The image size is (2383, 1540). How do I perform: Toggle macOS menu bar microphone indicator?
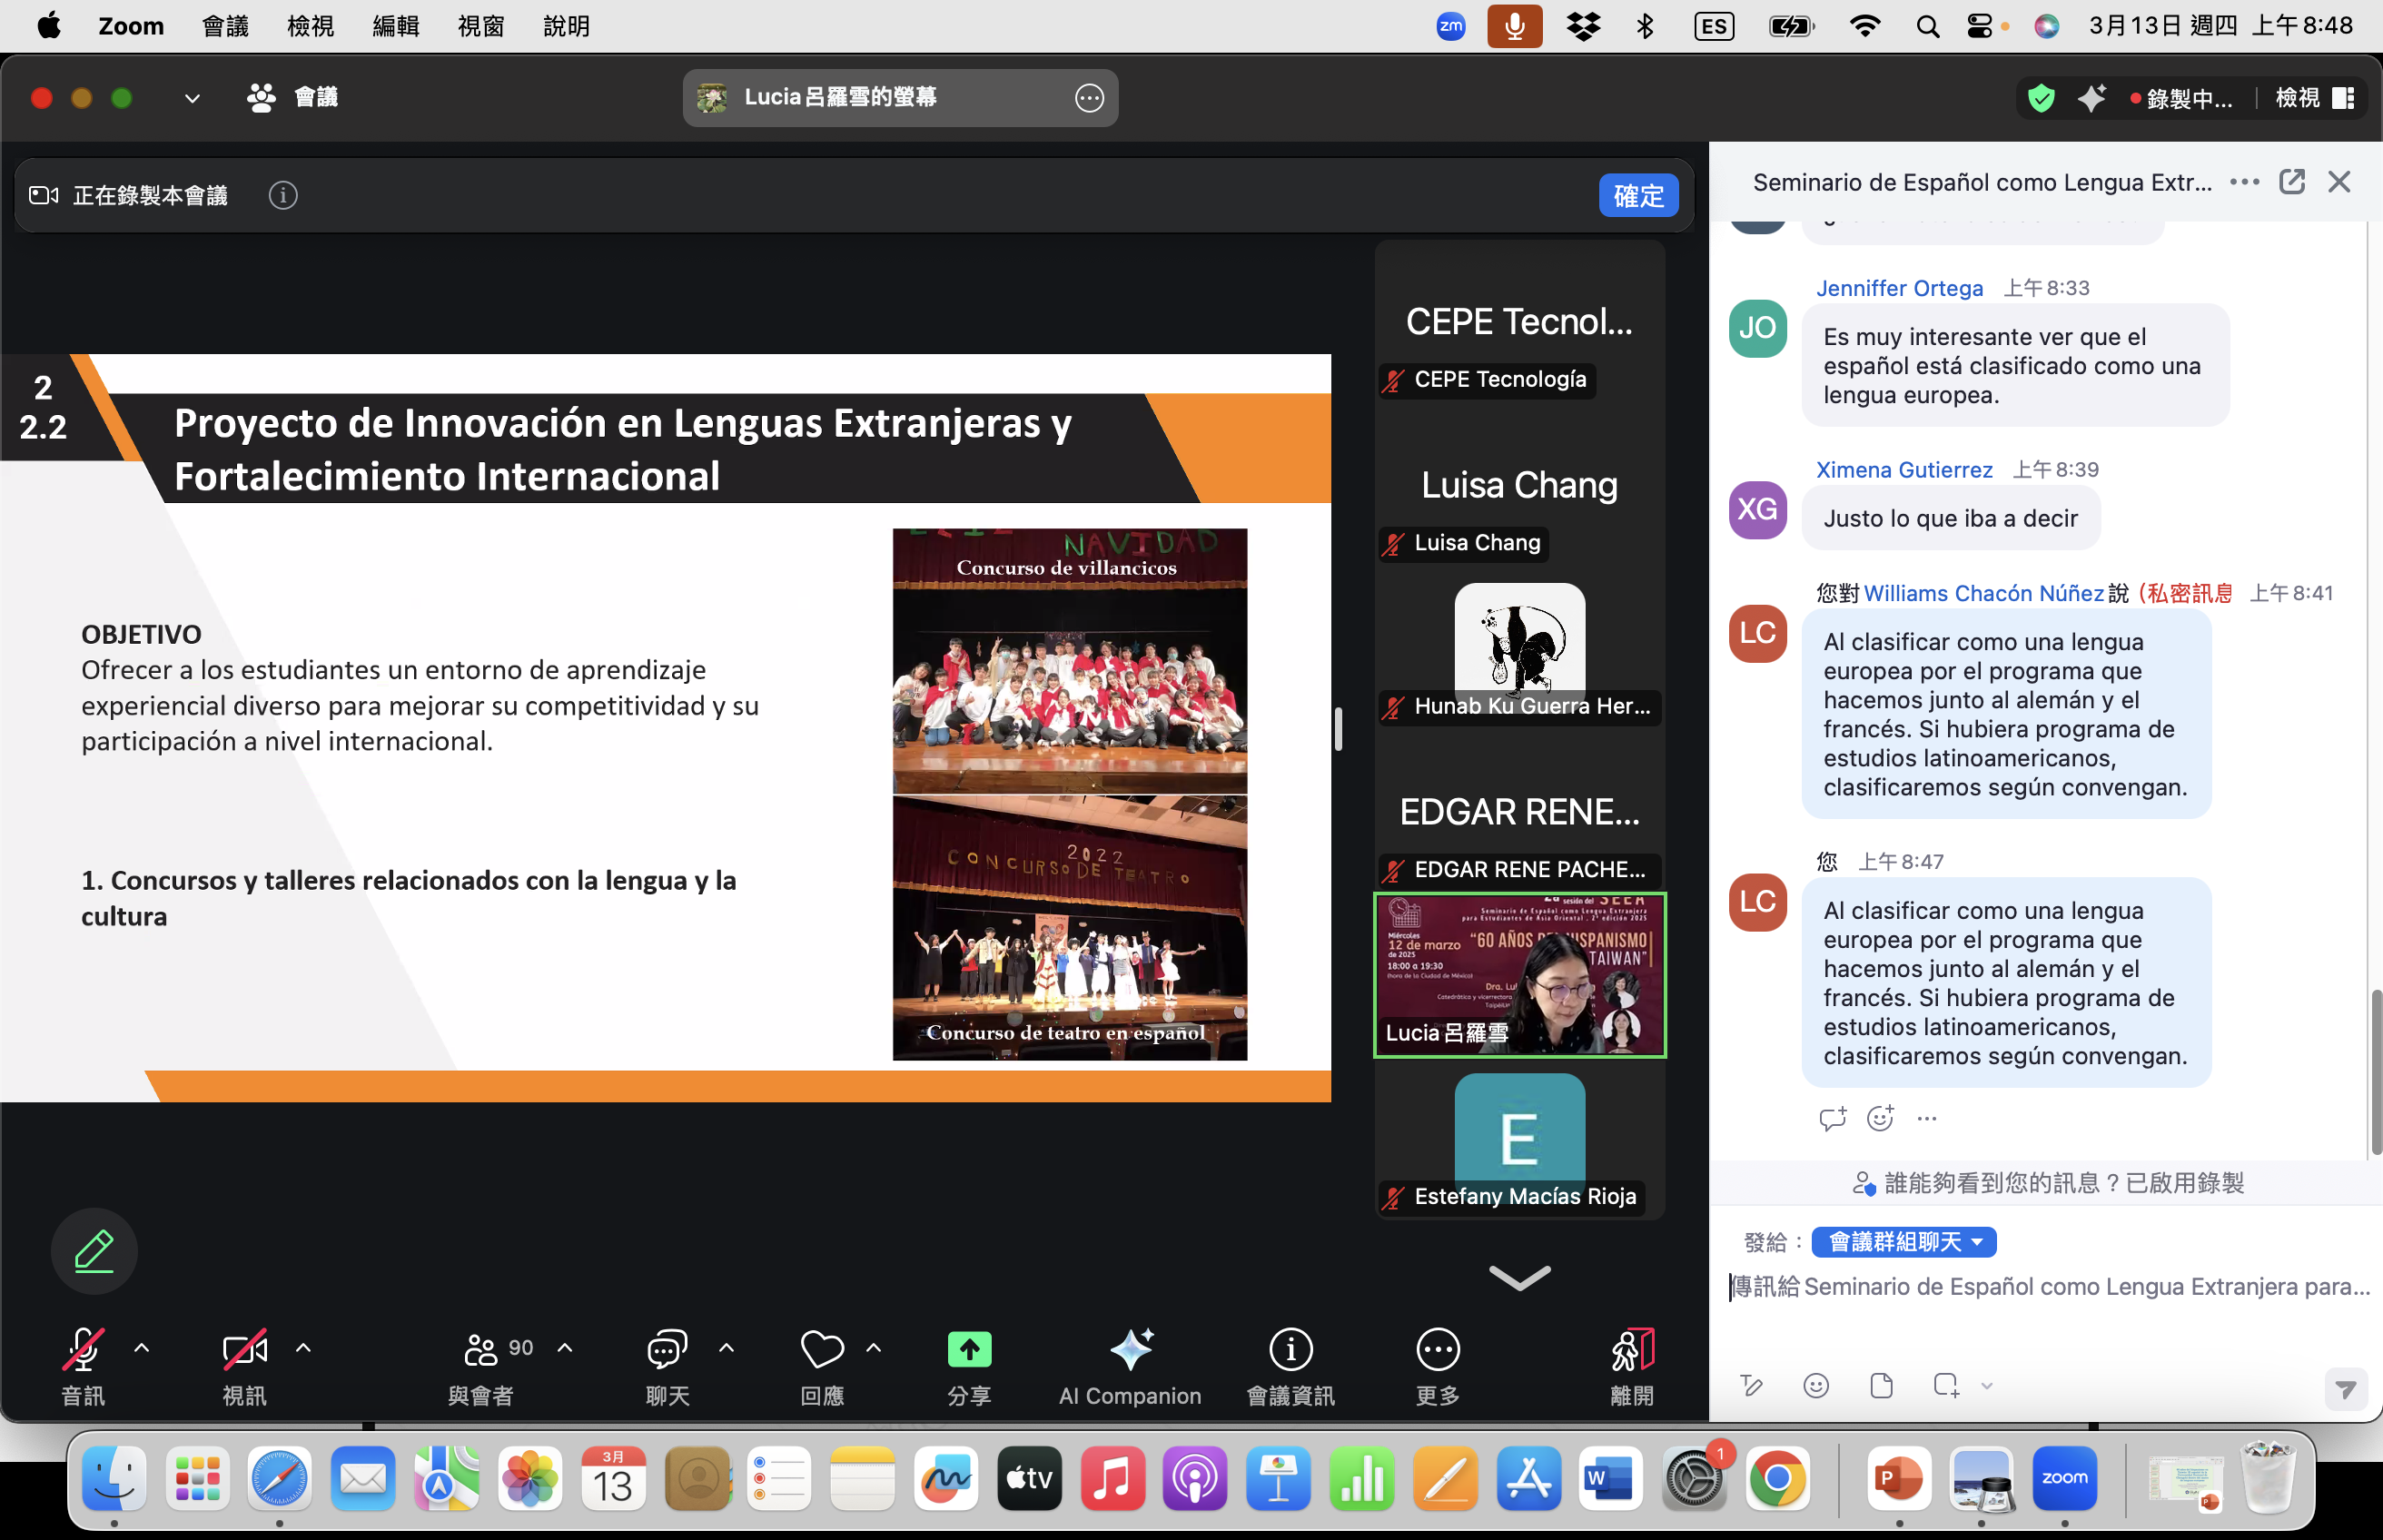[x=1514, y=26]
